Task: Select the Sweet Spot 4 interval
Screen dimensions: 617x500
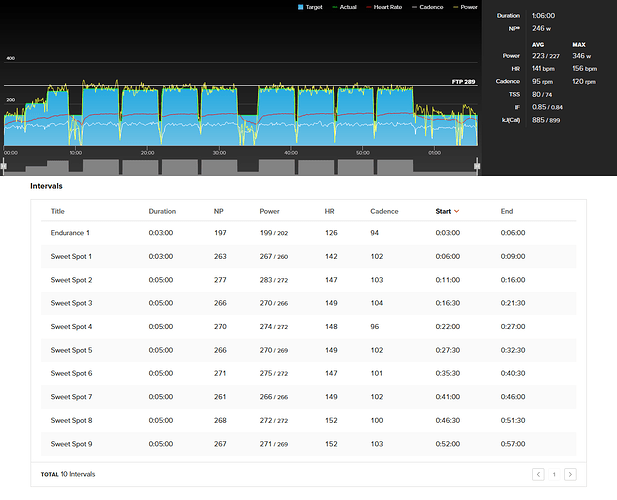Action: click(308, 327)
